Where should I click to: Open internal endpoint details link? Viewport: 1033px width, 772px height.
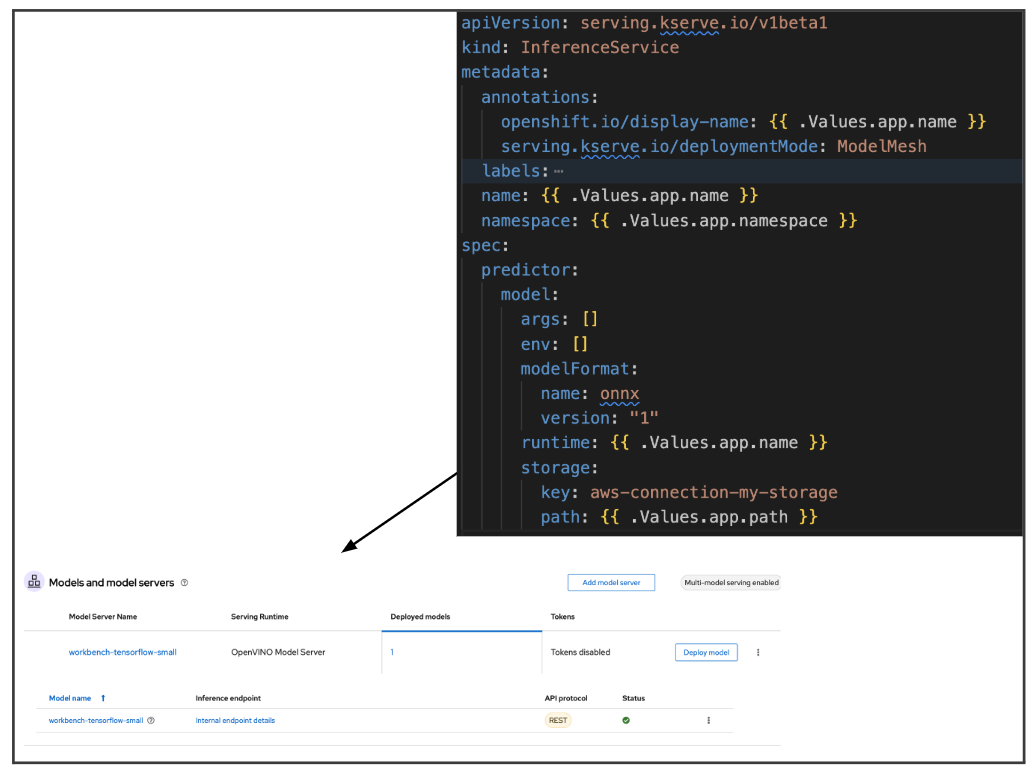coord(235,720)
